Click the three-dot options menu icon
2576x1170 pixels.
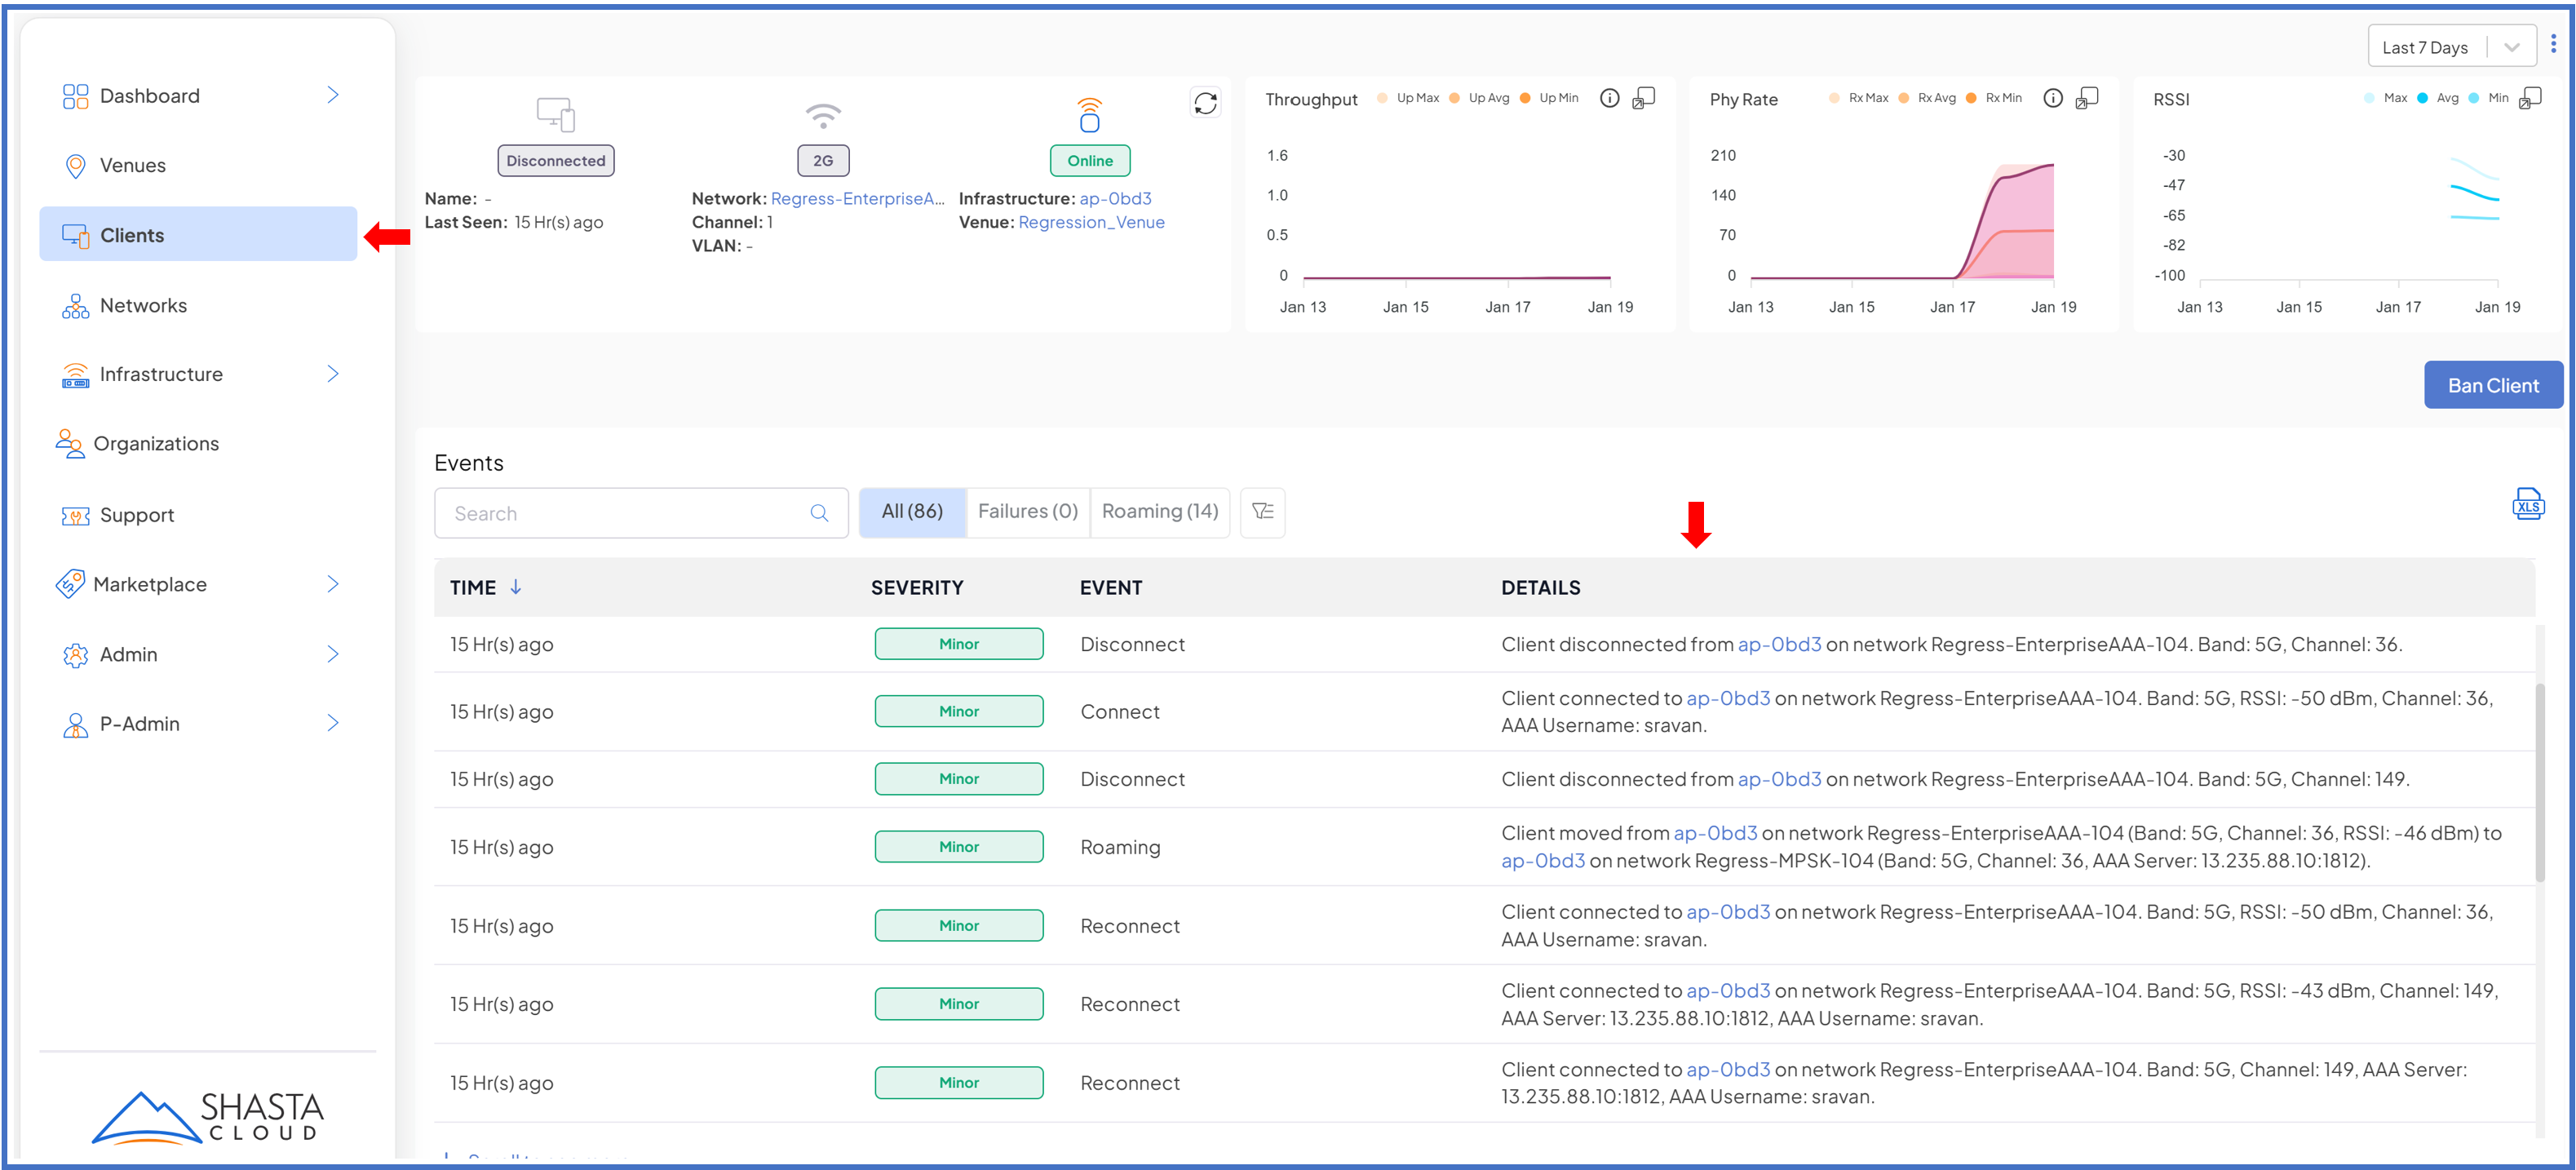[x=2553, y=45]
